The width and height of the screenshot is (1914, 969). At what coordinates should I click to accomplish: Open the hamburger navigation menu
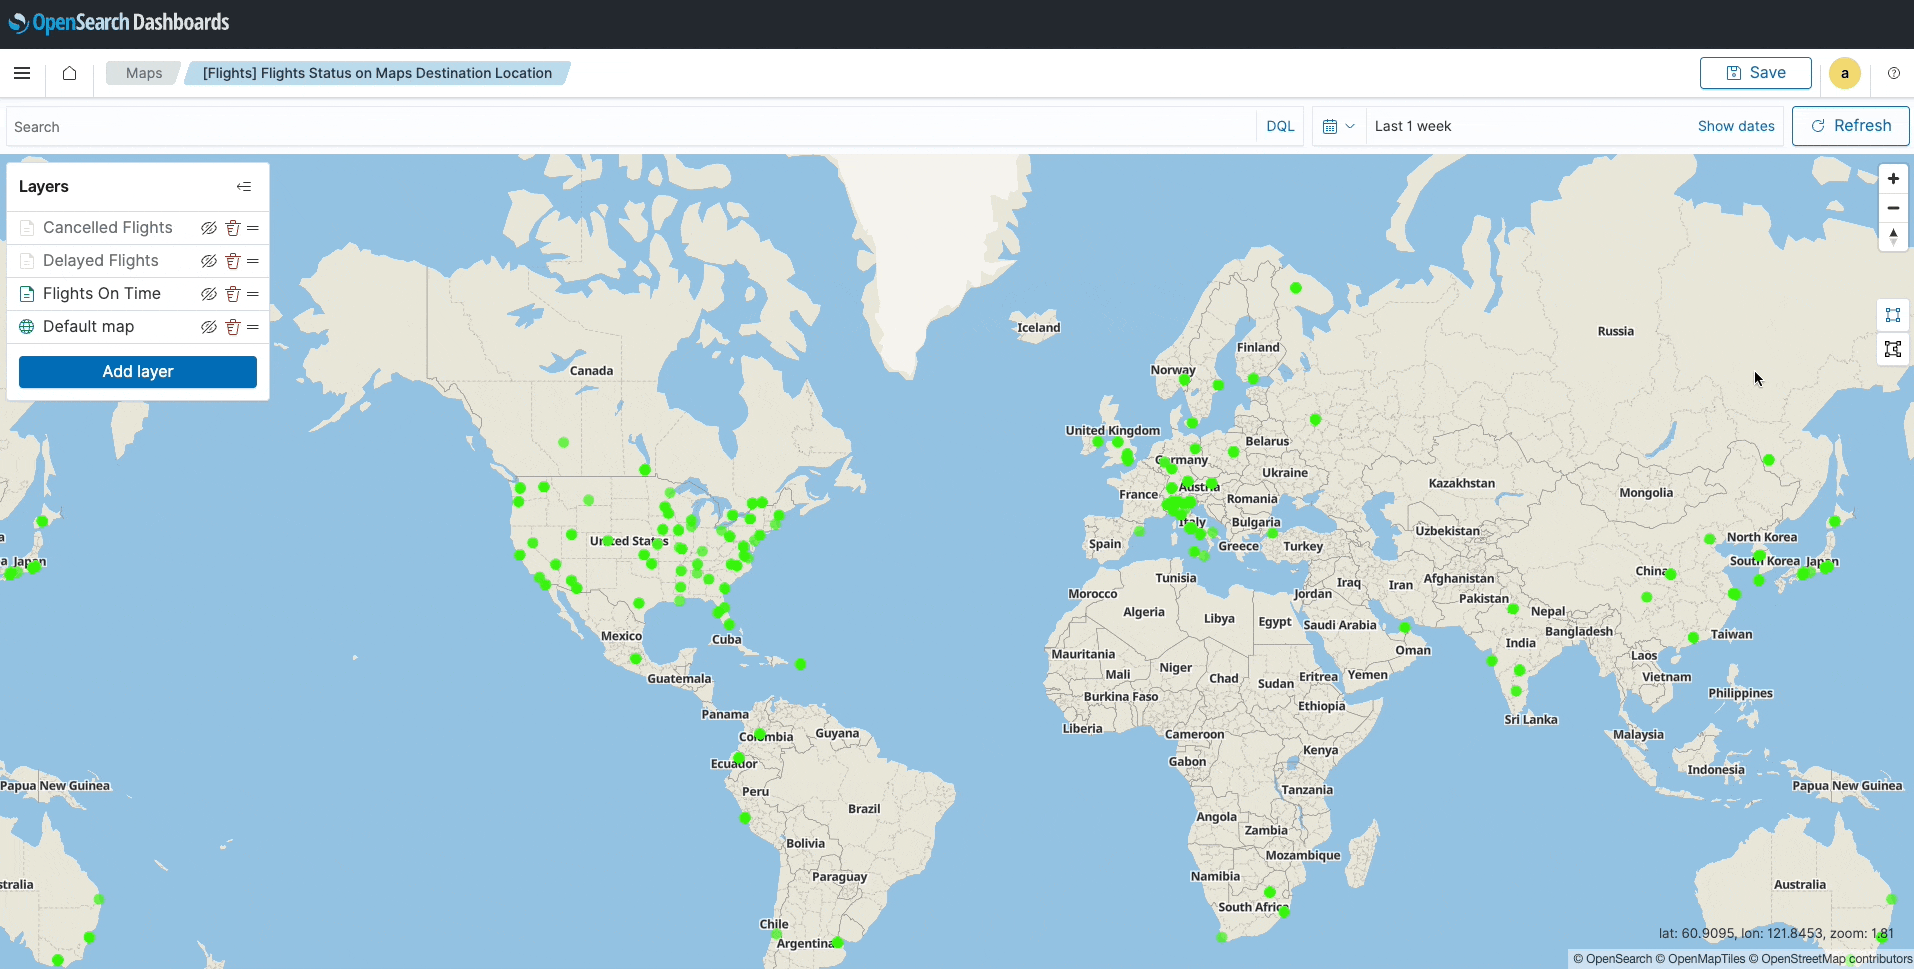point(22,73)
